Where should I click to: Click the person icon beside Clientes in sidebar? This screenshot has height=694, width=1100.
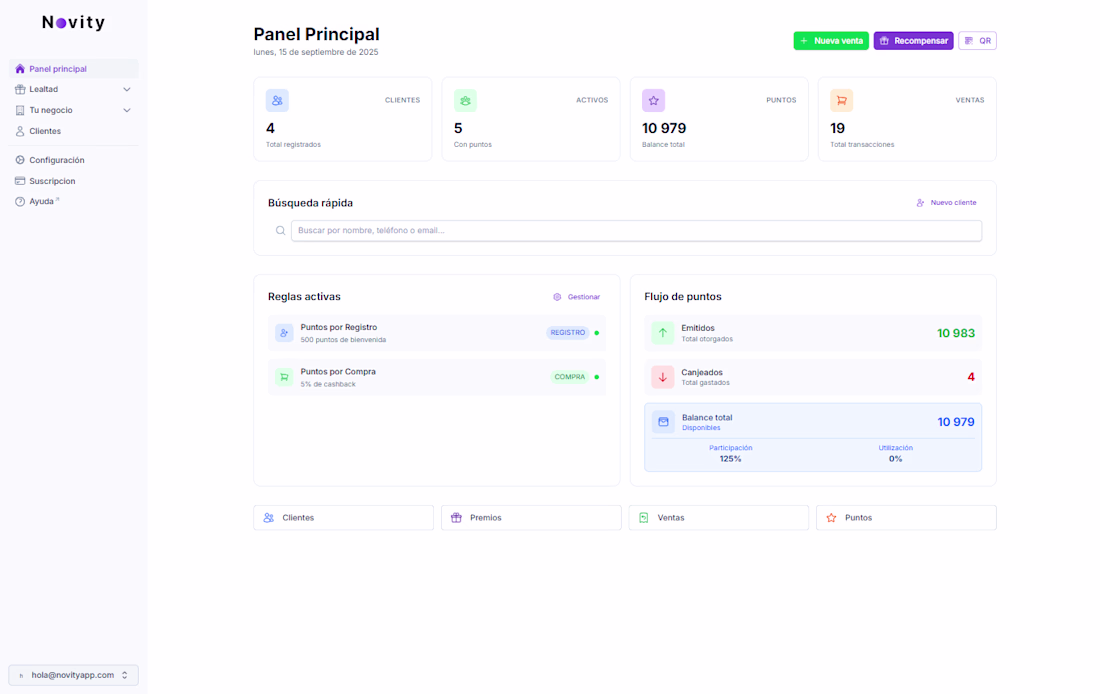(20, 131)
